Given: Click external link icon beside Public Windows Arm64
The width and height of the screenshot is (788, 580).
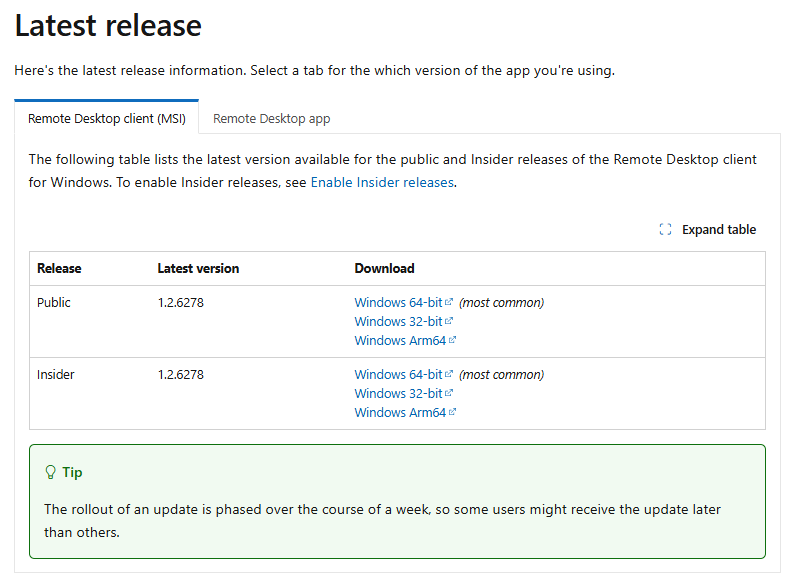Looking at the screenshot, I should tap(452, 340).
